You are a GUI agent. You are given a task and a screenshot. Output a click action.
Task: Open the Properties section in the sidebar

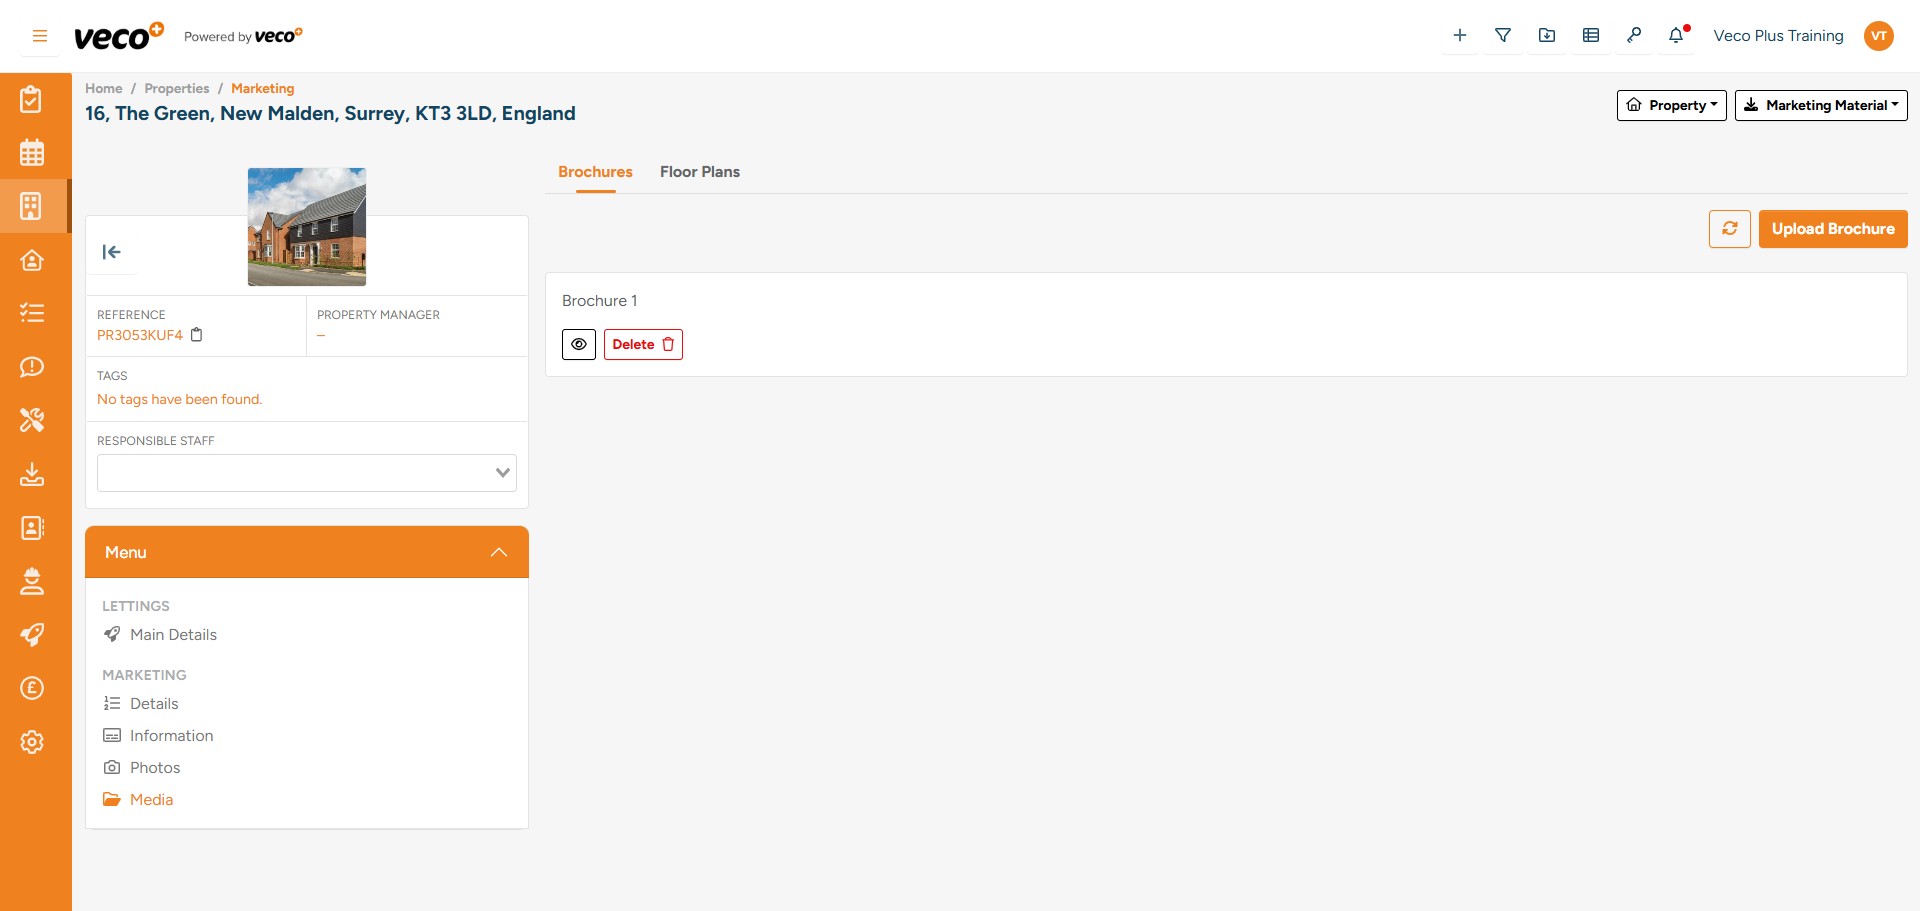click(x=33, y=206)
